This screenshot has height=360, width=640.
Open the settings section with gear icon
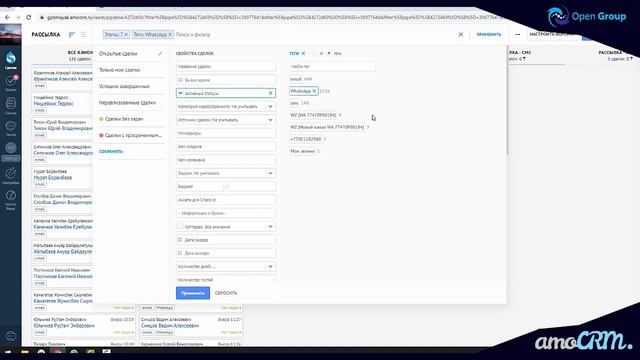pos(11,176)
